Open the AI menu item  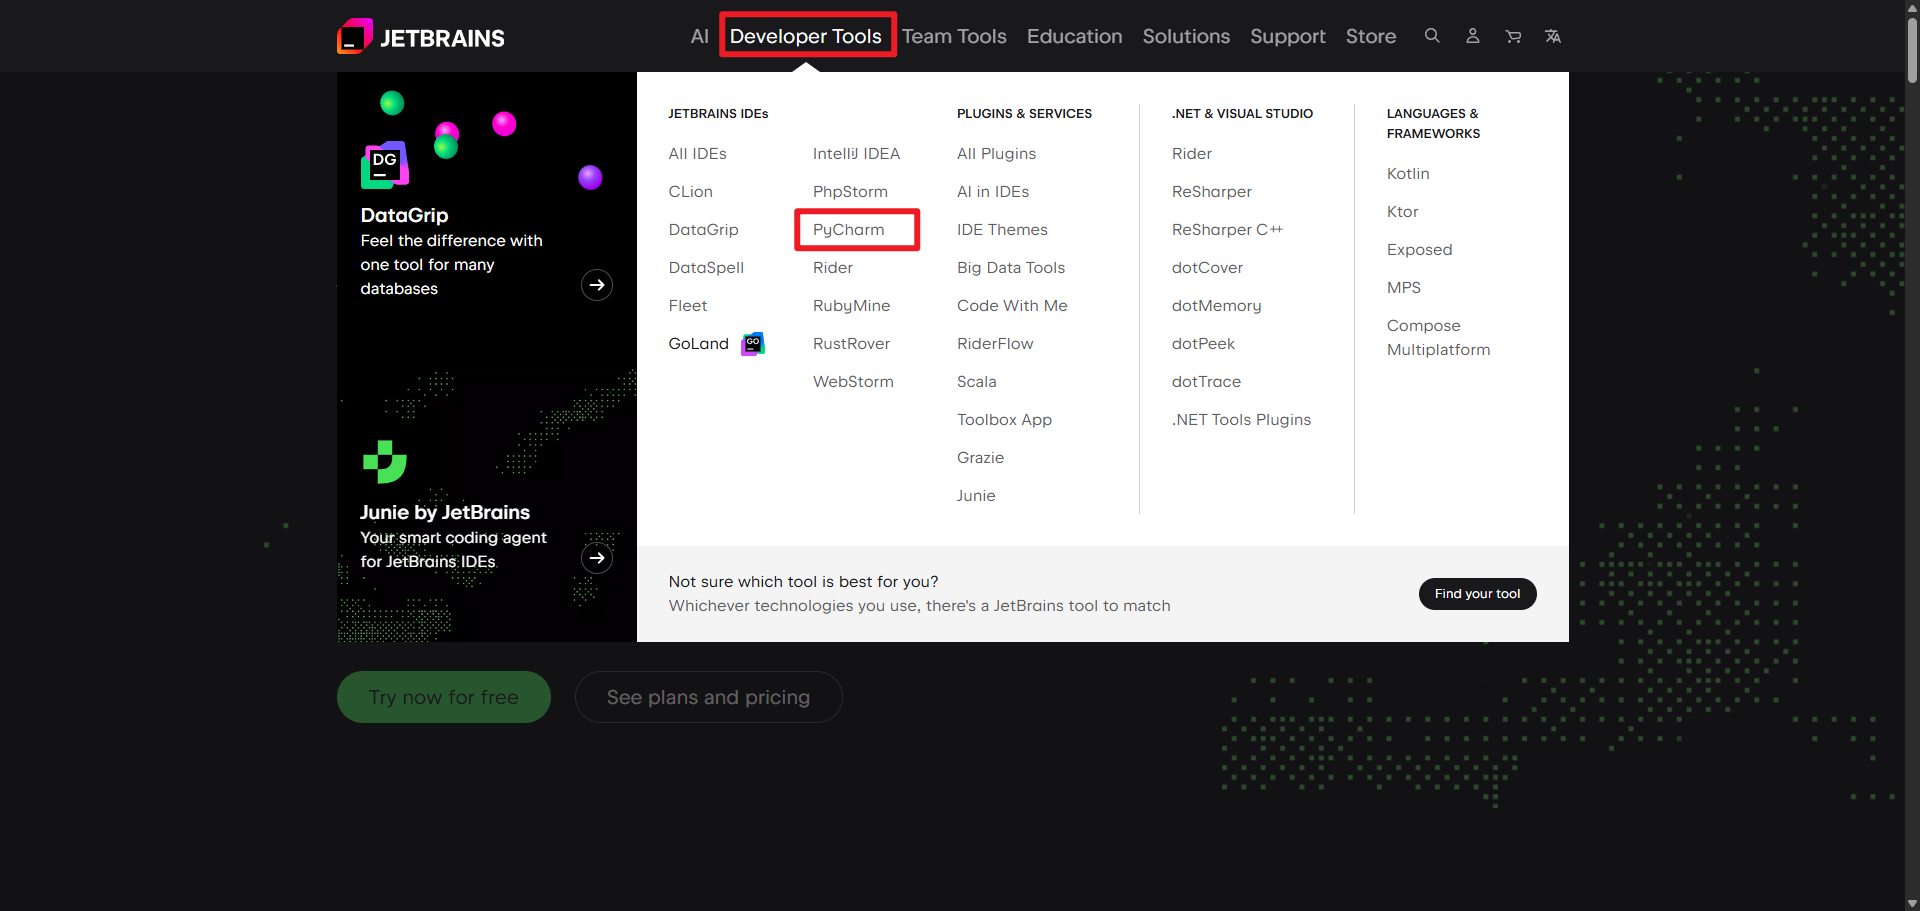click(x=700, y=36)
